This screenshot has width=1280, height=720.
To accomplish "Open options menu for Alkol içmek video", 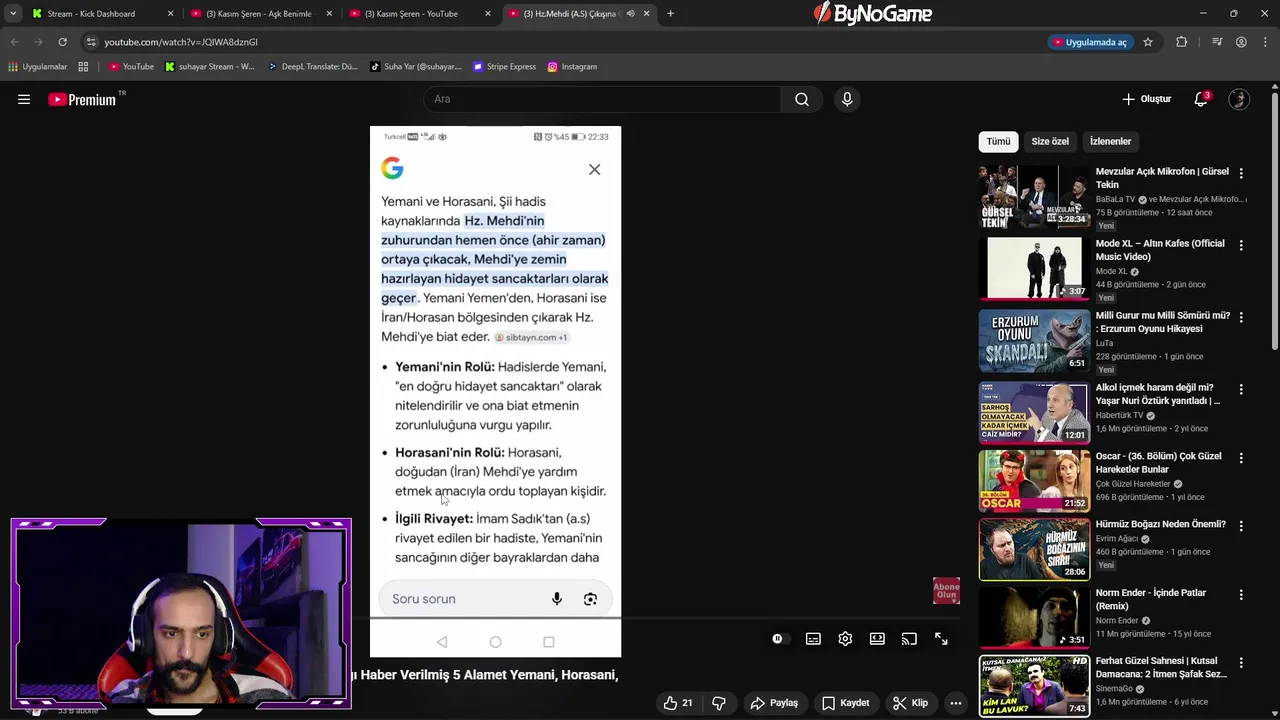I will [1241, 389].
